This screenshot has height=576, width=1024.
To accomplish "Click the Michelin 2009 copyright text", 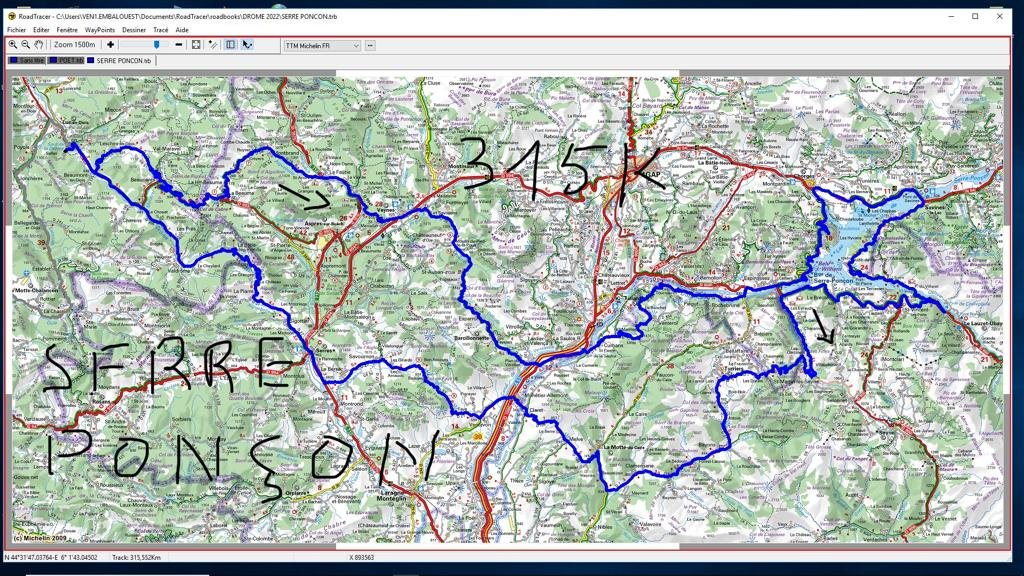I will [x=39, y=538].
